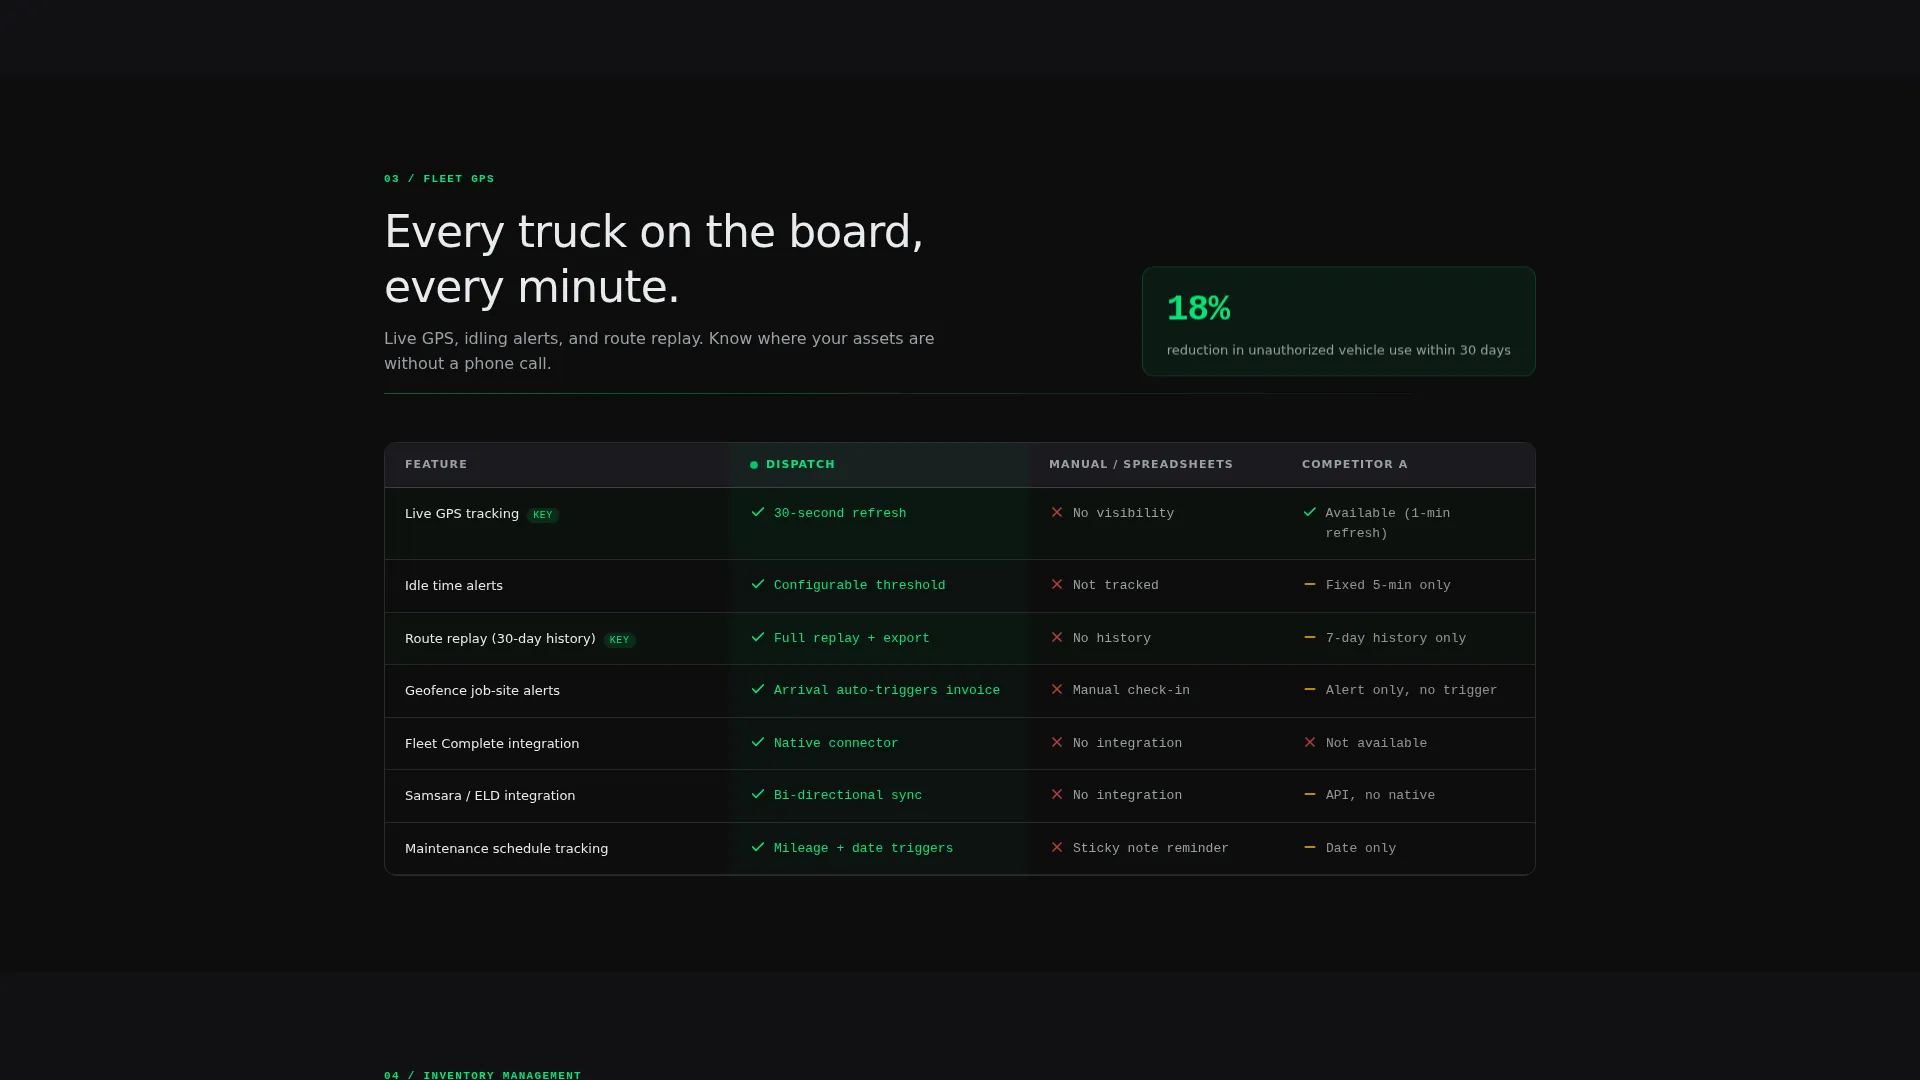Click the Bi-directional sync text
Viewport: 1920px width, 1080px height.
tap(848, 795)
